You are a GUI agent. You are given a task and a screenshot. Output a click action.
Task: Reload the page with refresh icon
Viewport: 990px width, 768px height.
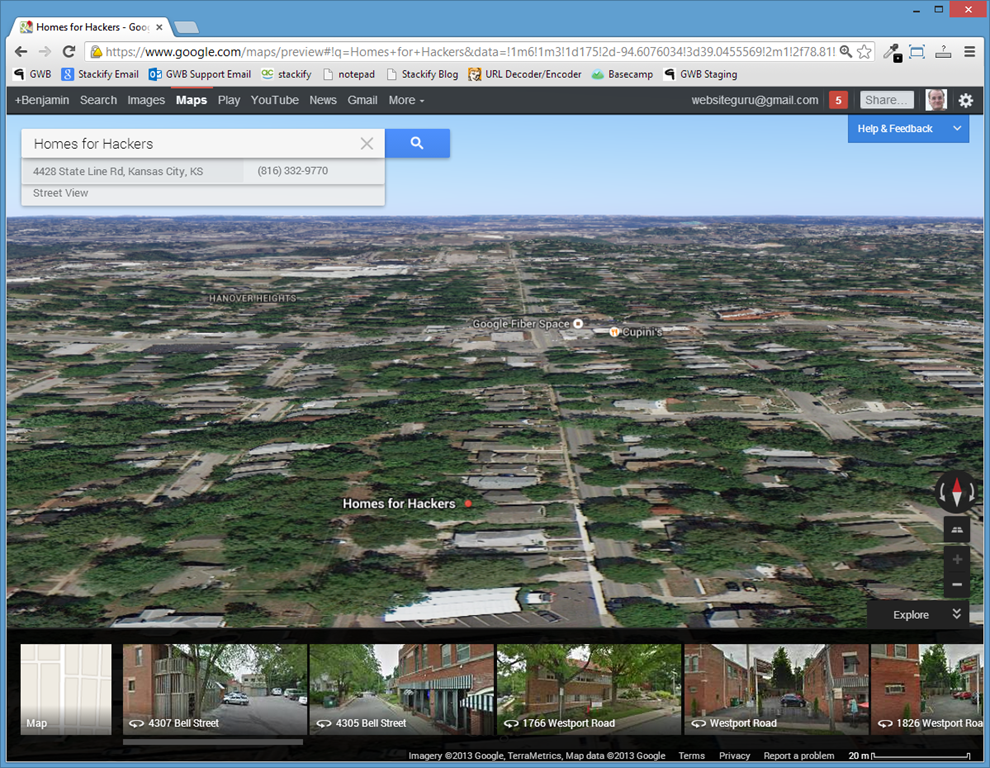point(69,52)
